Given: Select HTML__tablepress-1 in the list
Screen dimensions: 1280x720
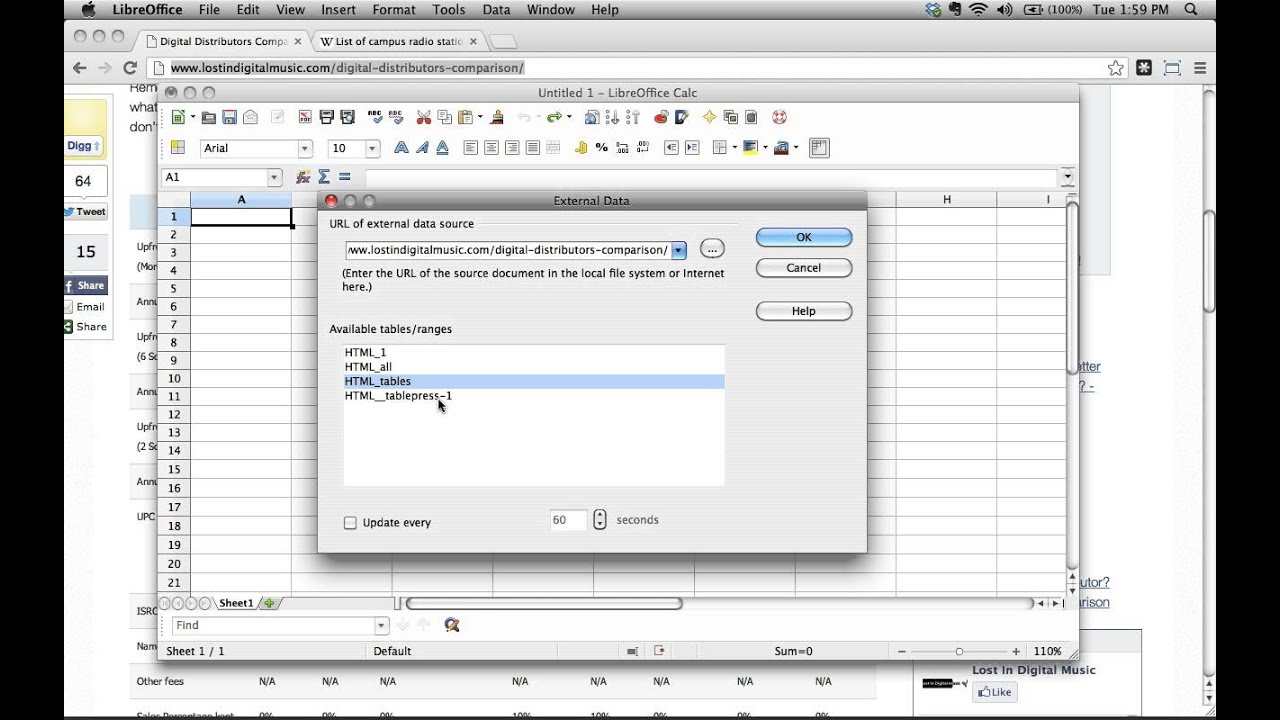Looking at the screenshot, I should 533,396.
